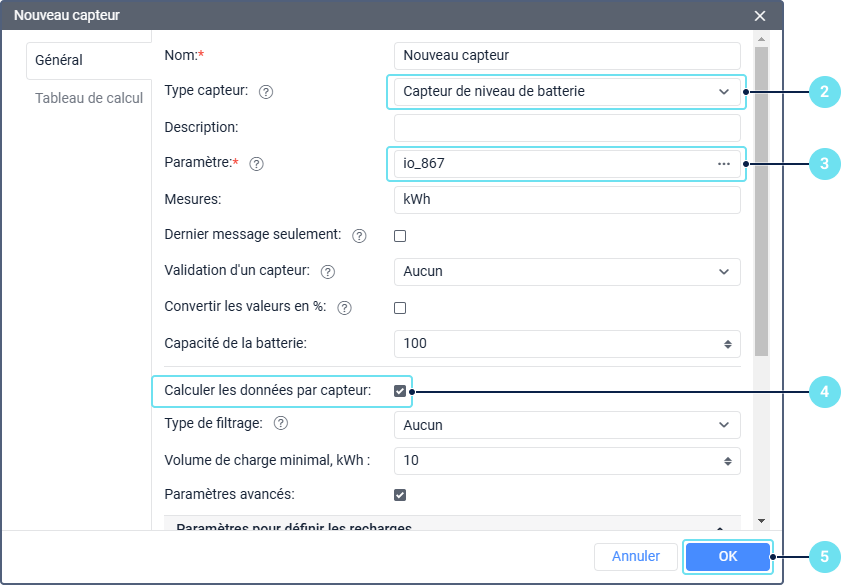This screenshot has width=841, height=585.
Task: Toggle Convertir les valeurs en % checkbox
Action: pyautogui.click(x=400, y=308)
